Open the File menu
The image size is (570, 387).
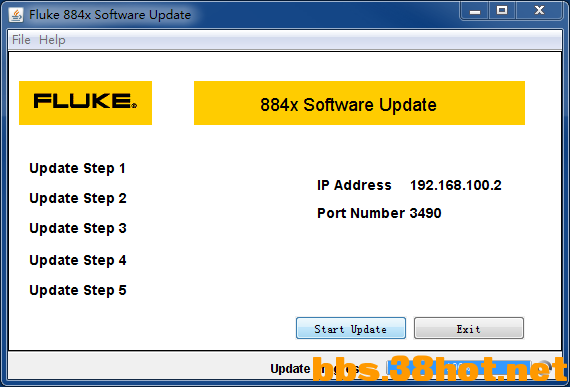(x=21, y=40)
